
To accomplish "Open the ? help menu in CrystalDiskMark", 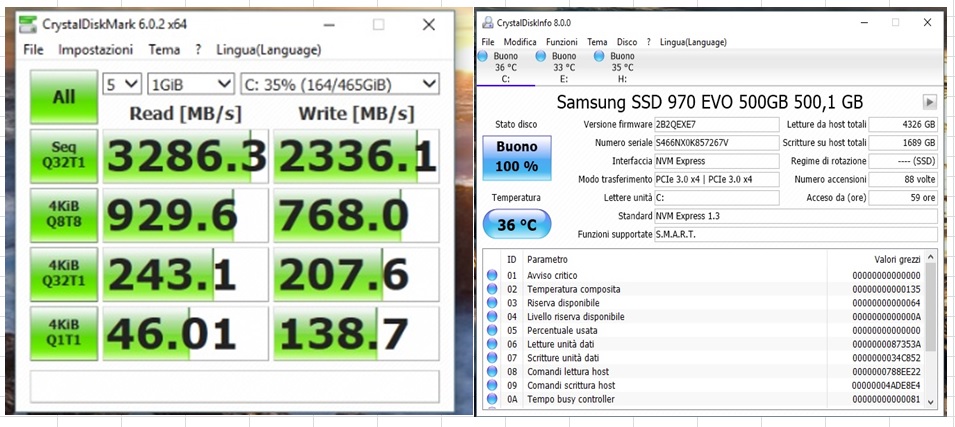I will 198,50.
